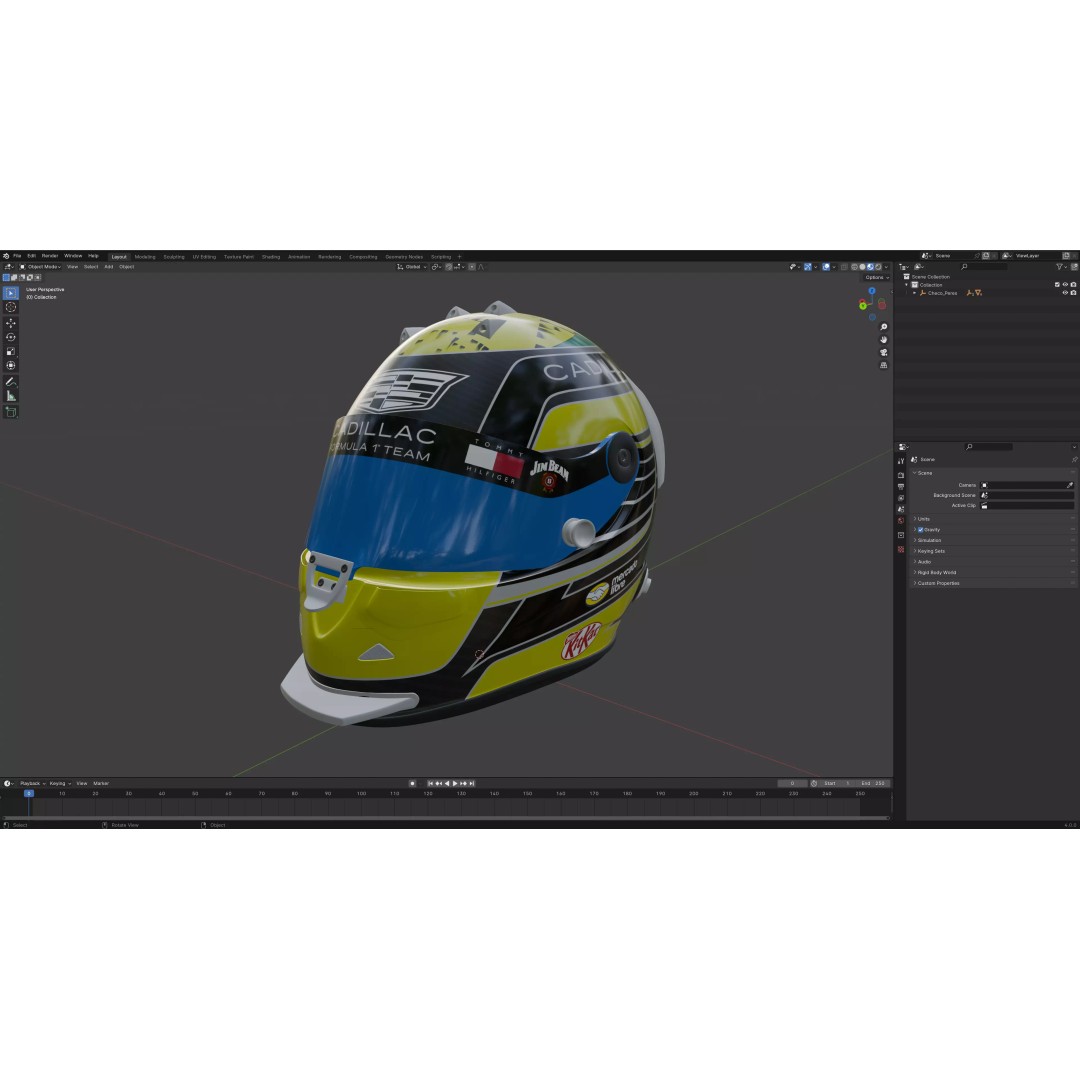Click the viewport zoom magnifier icon
The image size is (1080, 1080).
point(884,327)
